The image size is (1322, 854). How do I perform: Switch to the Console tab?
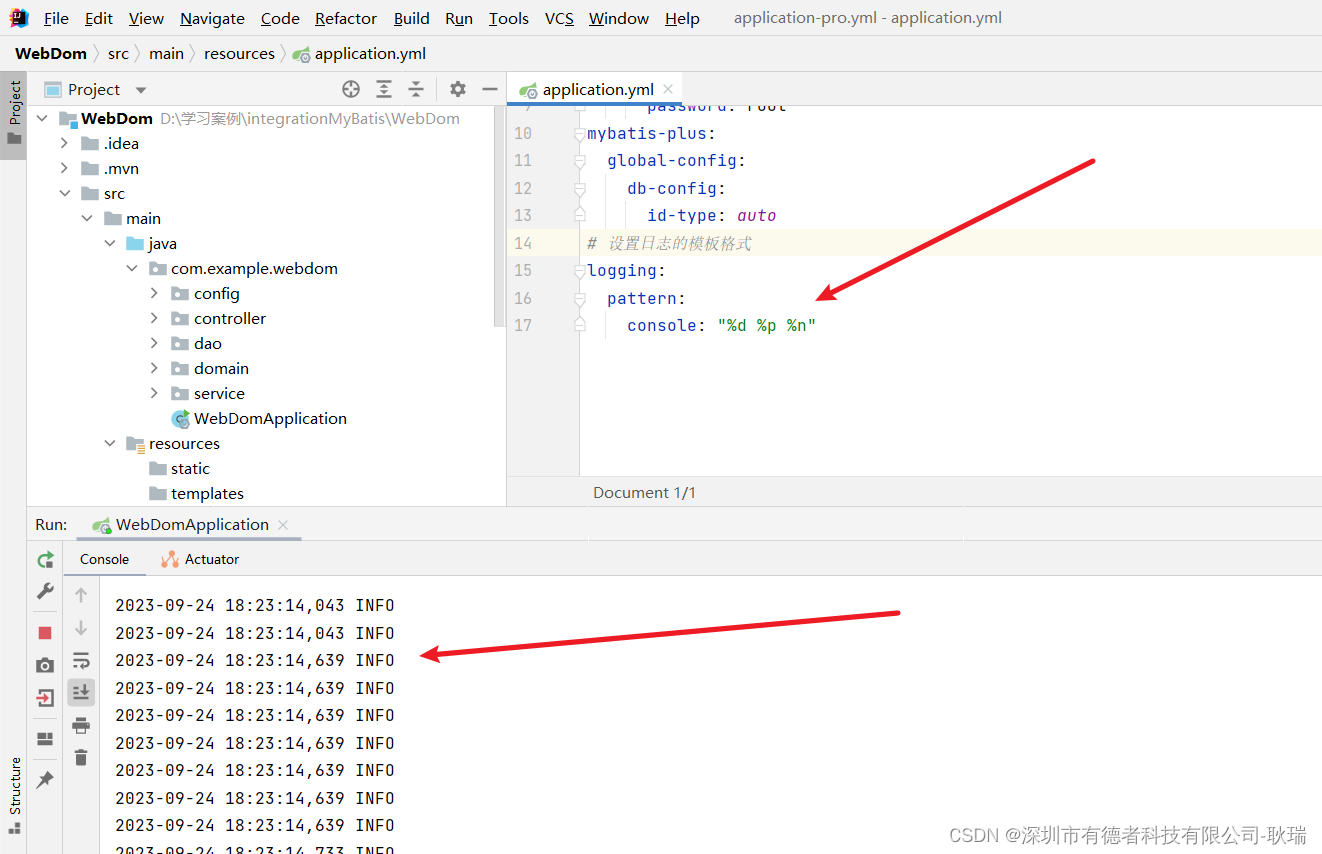(x=104, y=559)
